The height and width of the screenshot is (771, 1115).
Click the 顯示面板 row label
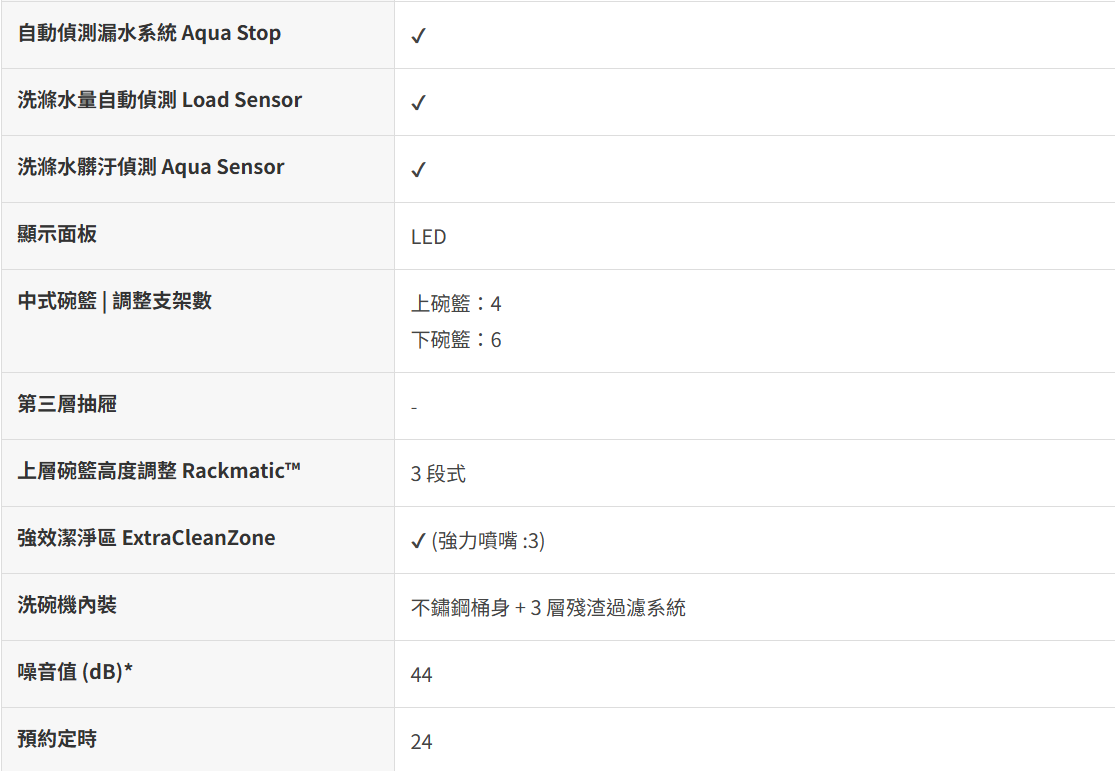[x=57, y=234]
